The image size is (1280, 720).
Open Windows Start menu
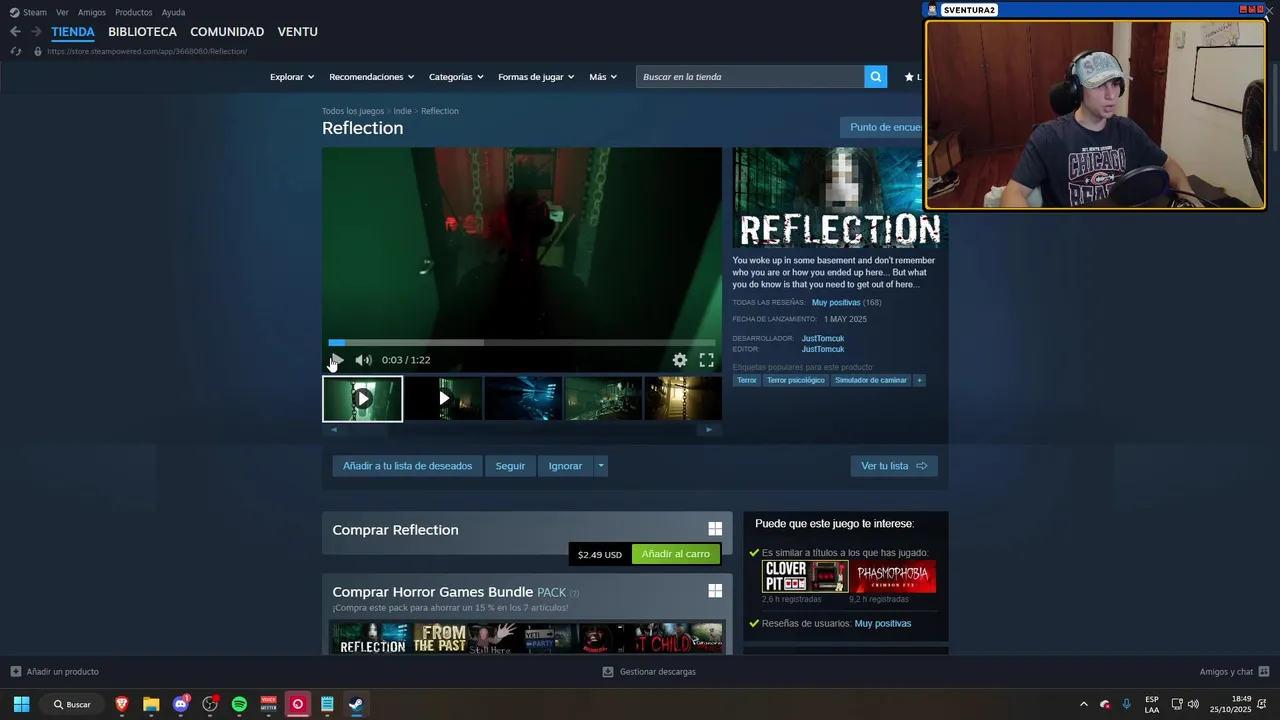click(21, 704)
